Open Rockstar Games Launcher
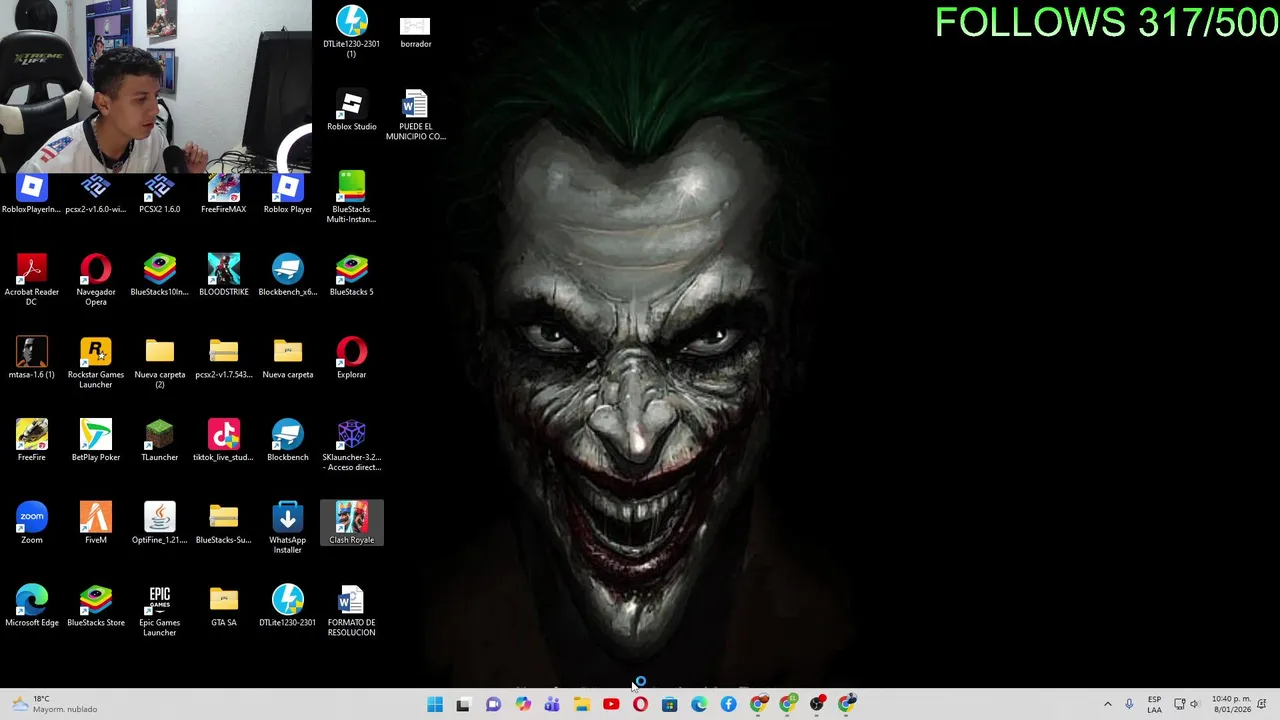The height and width of the screenshot is (720, 1280). click(96, 364)
